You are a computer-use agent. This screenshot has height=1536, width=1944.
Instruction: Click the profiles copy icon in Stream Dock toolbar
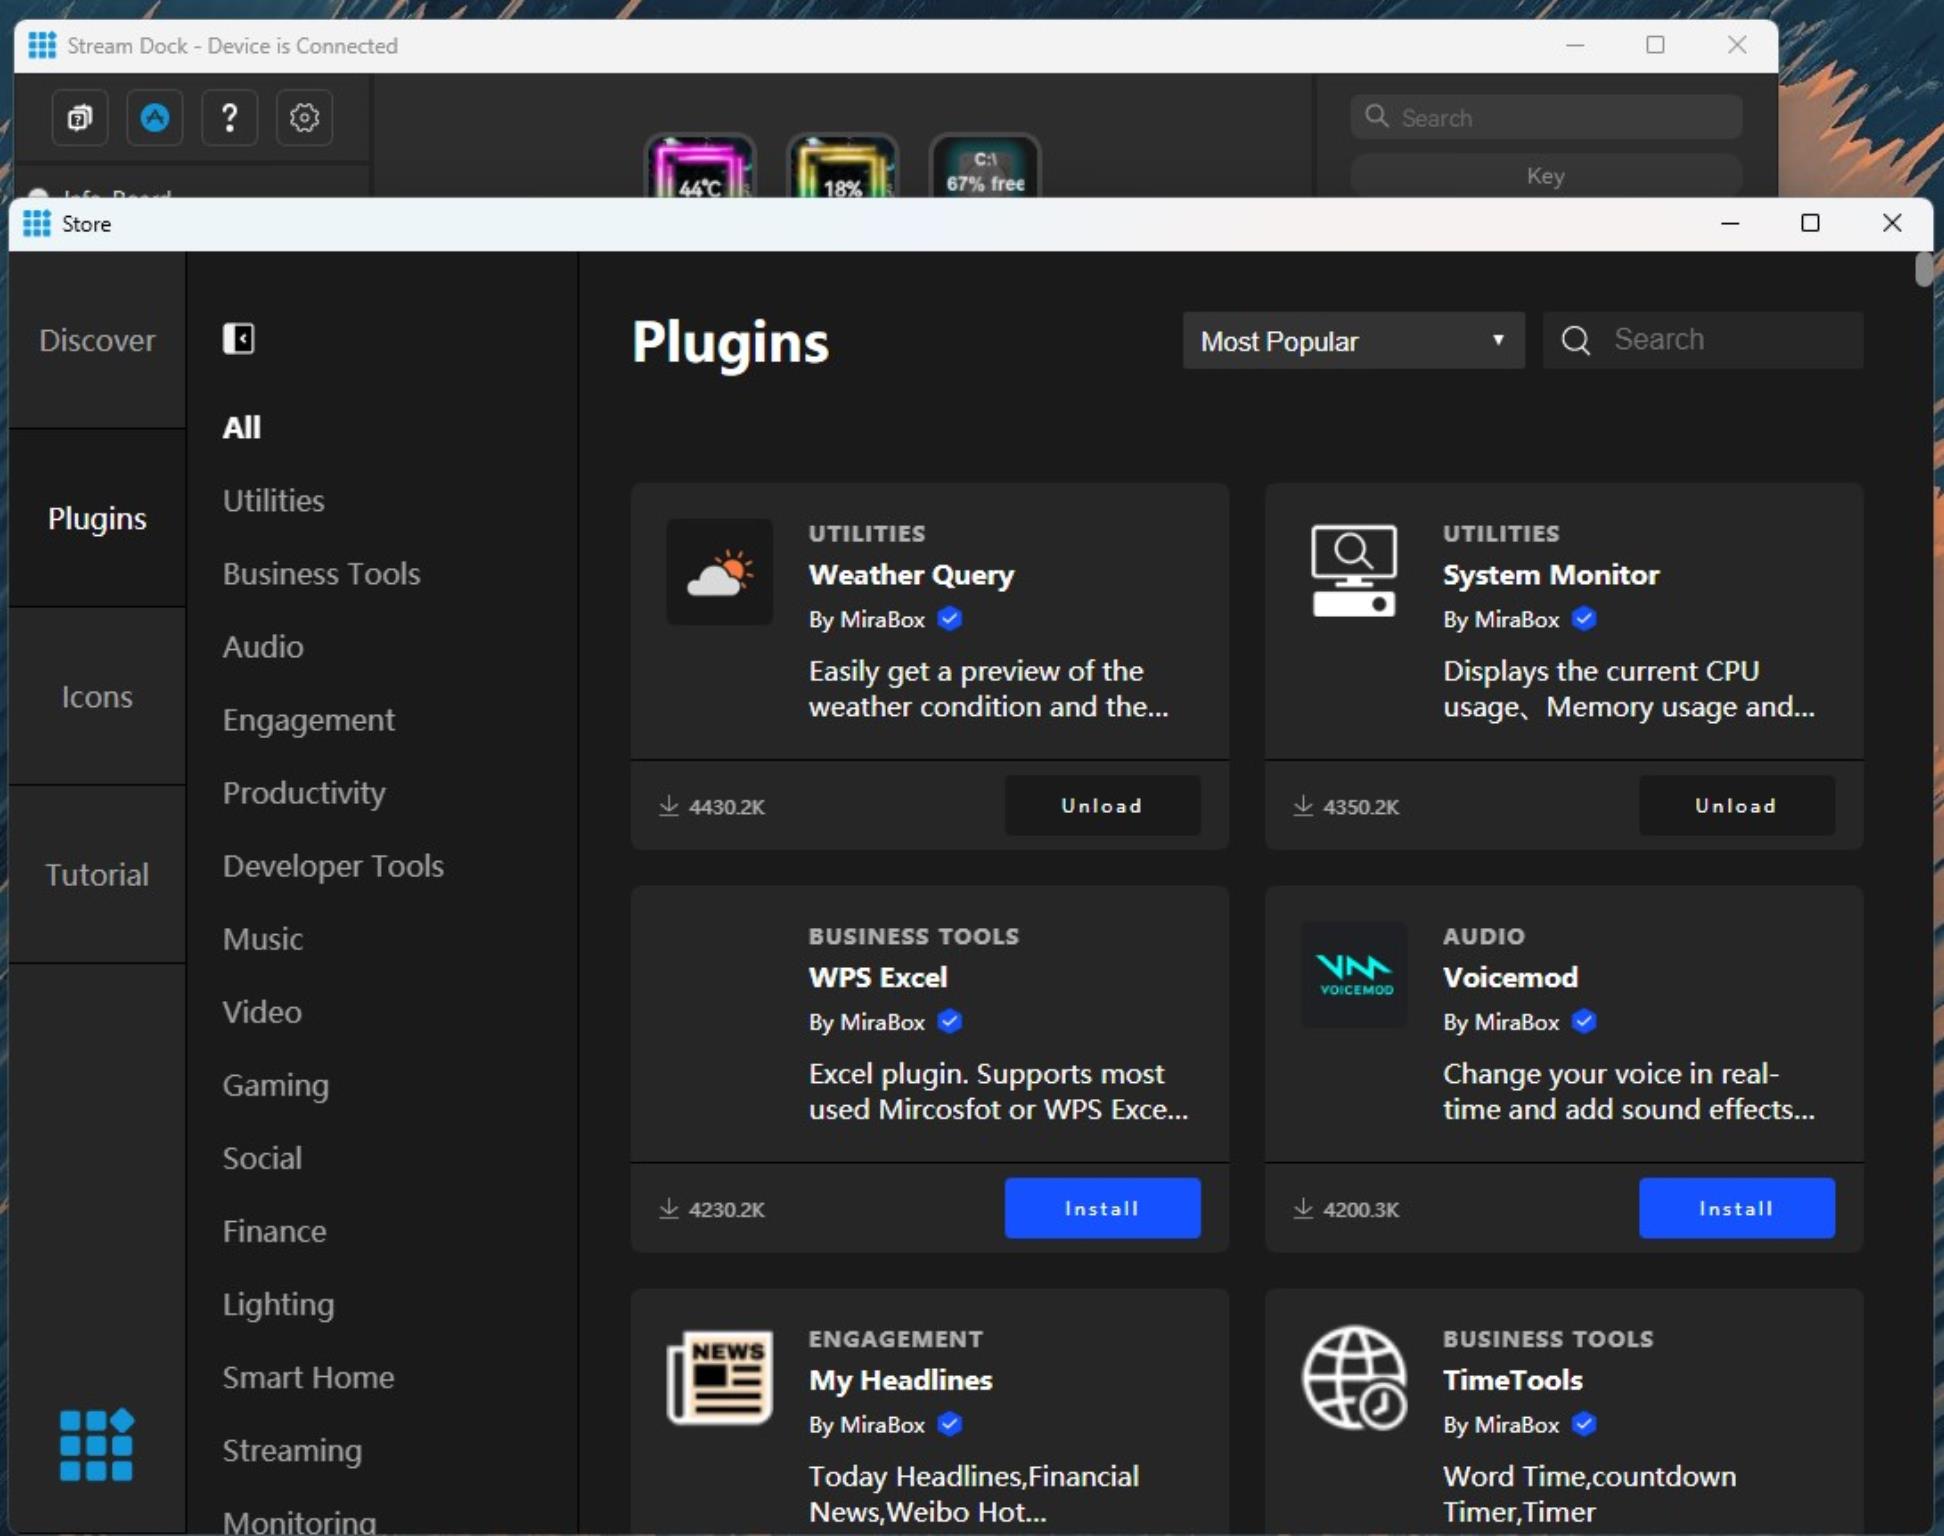coord(80,118)
